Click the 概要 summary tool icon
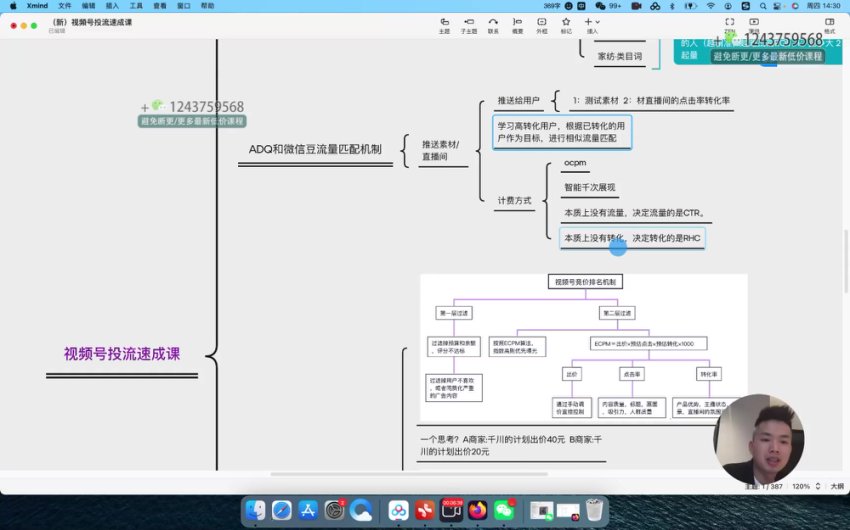 coord(517,22)
